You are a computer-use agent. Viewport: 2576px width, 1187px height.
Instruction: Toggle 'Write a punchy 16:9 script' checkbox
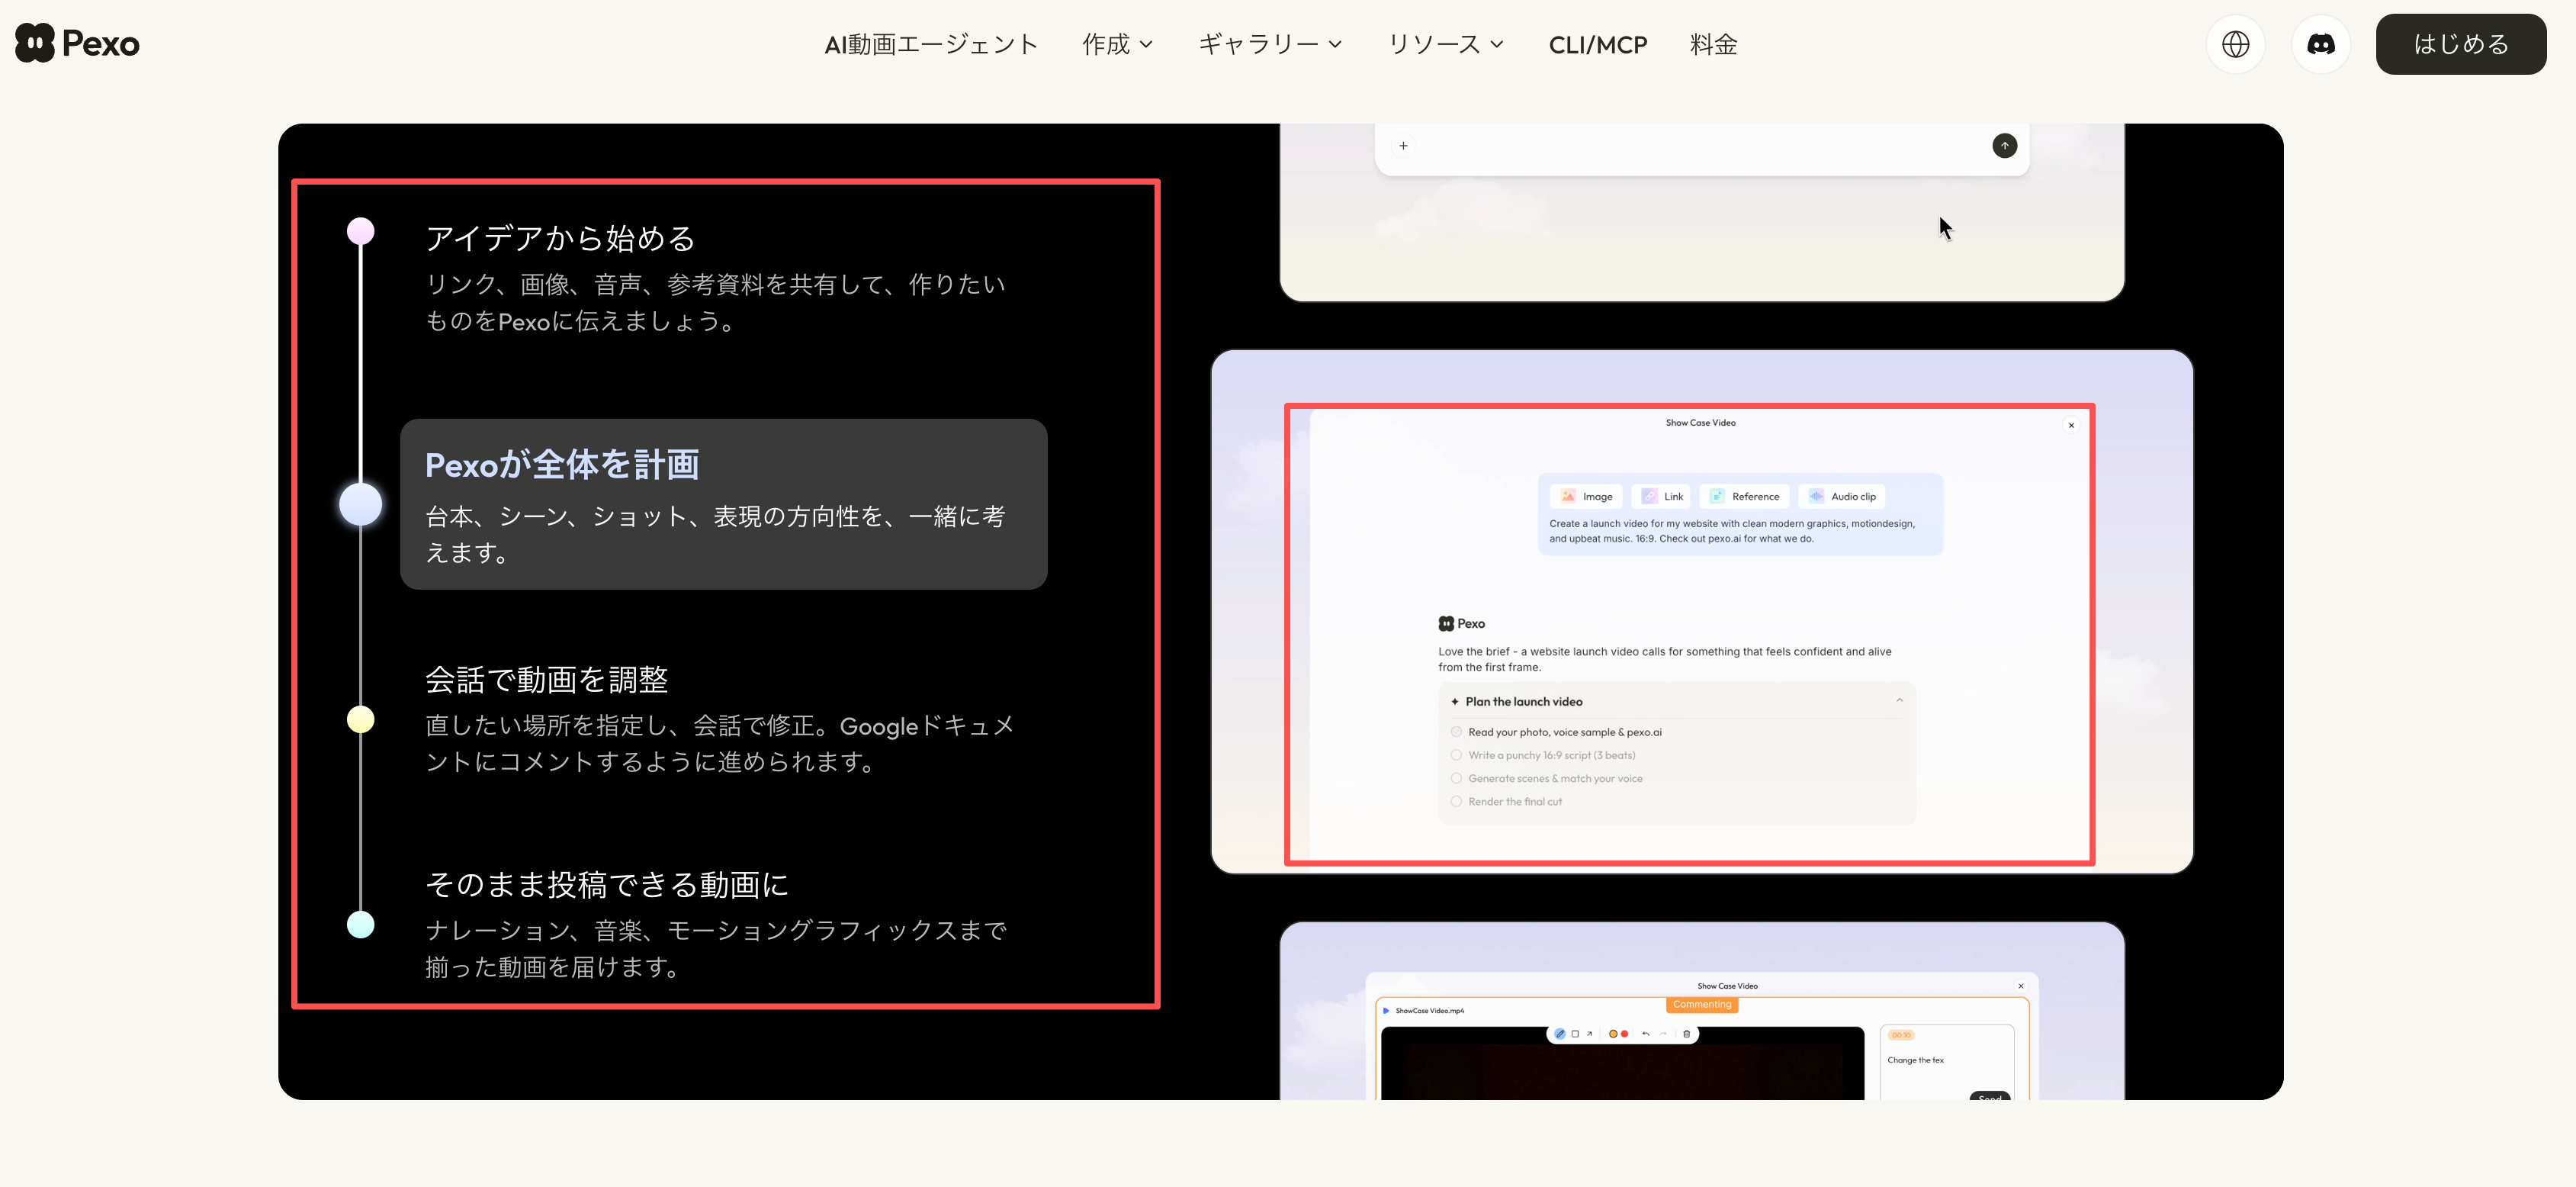click(x=1456, y=755)
